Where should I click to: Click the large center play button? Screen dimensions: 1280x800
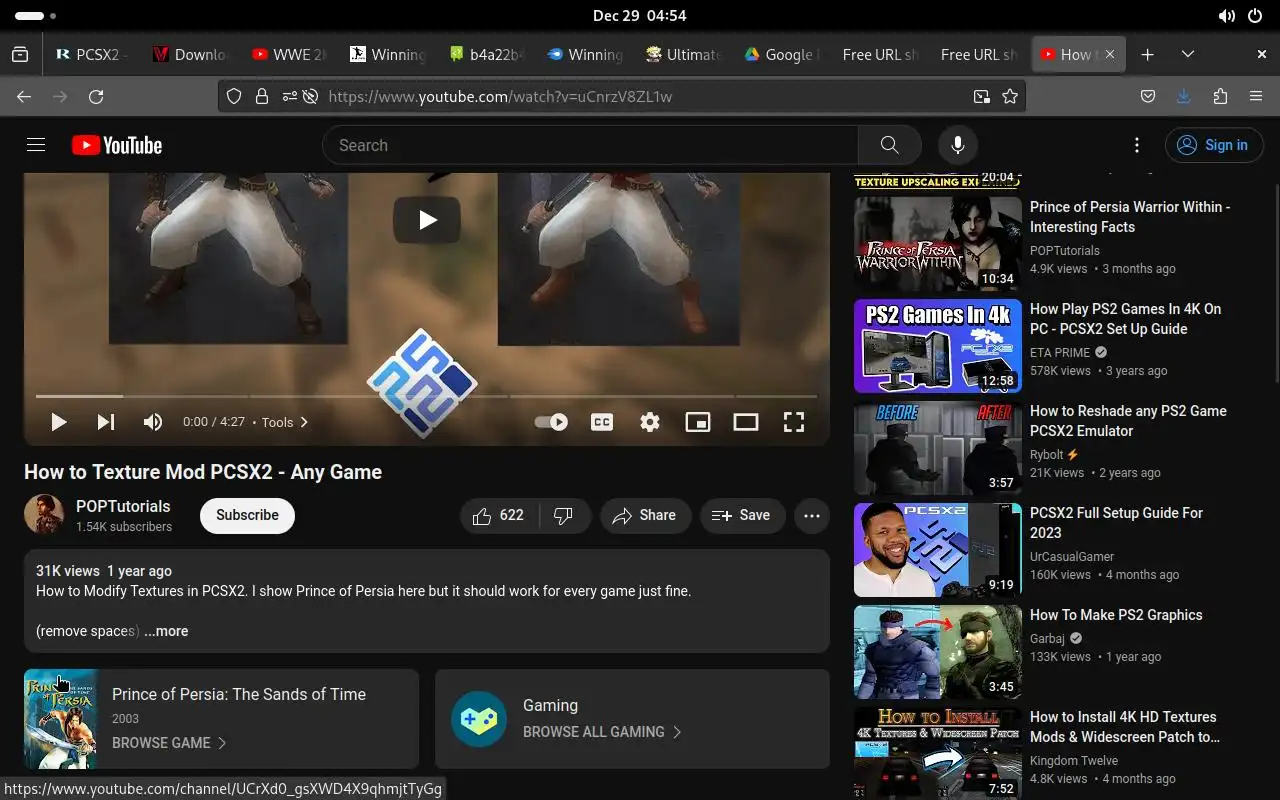point(427,220)
